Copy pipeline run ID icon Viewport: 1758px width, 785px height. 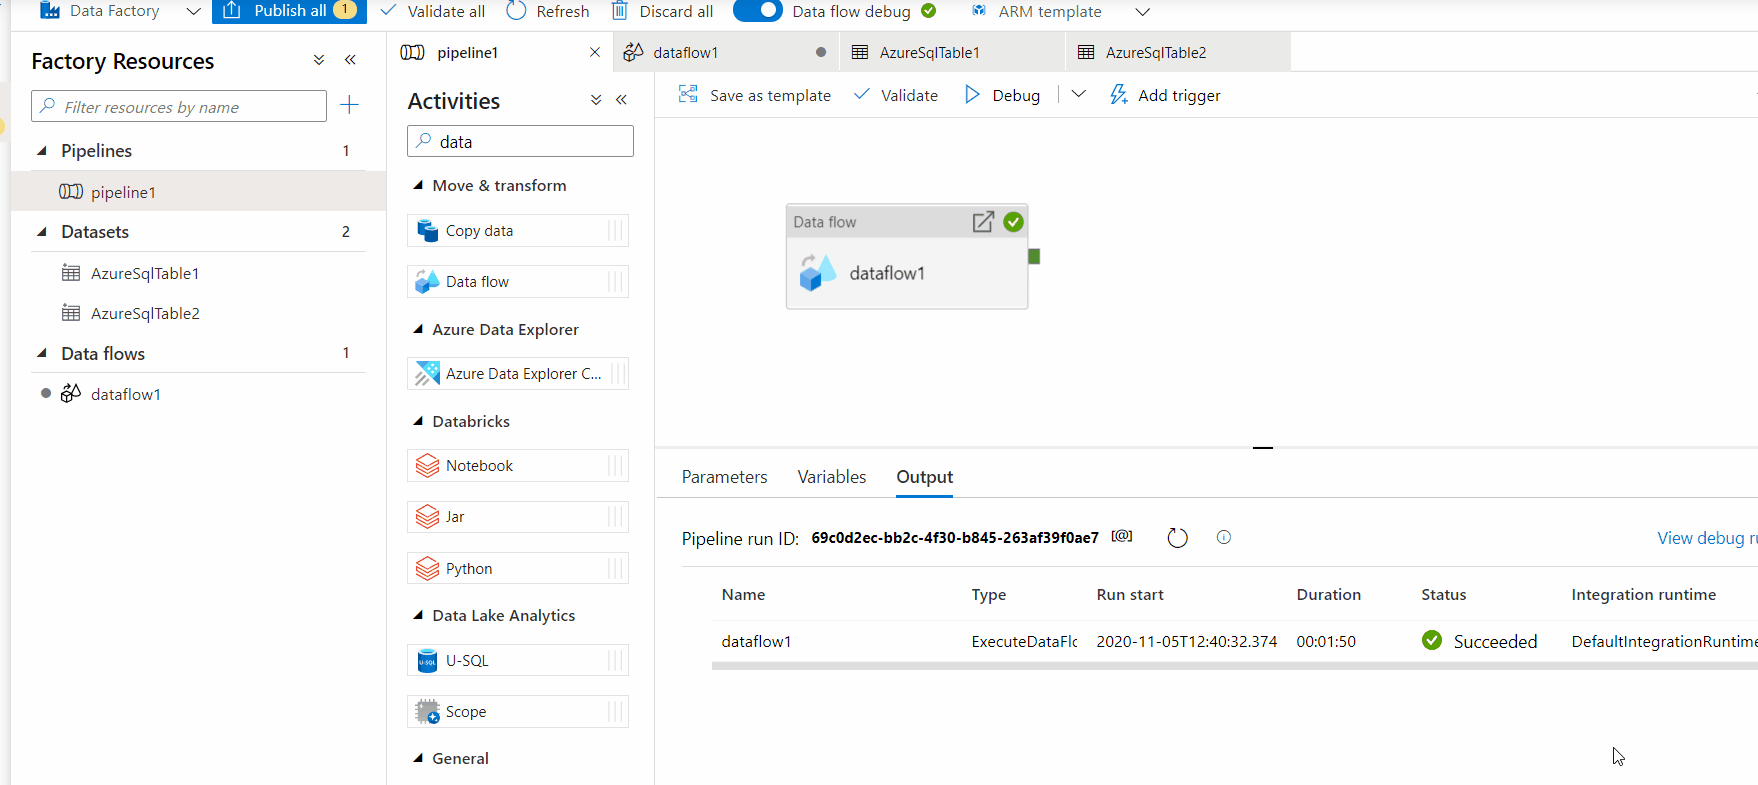click(1122, 536)
